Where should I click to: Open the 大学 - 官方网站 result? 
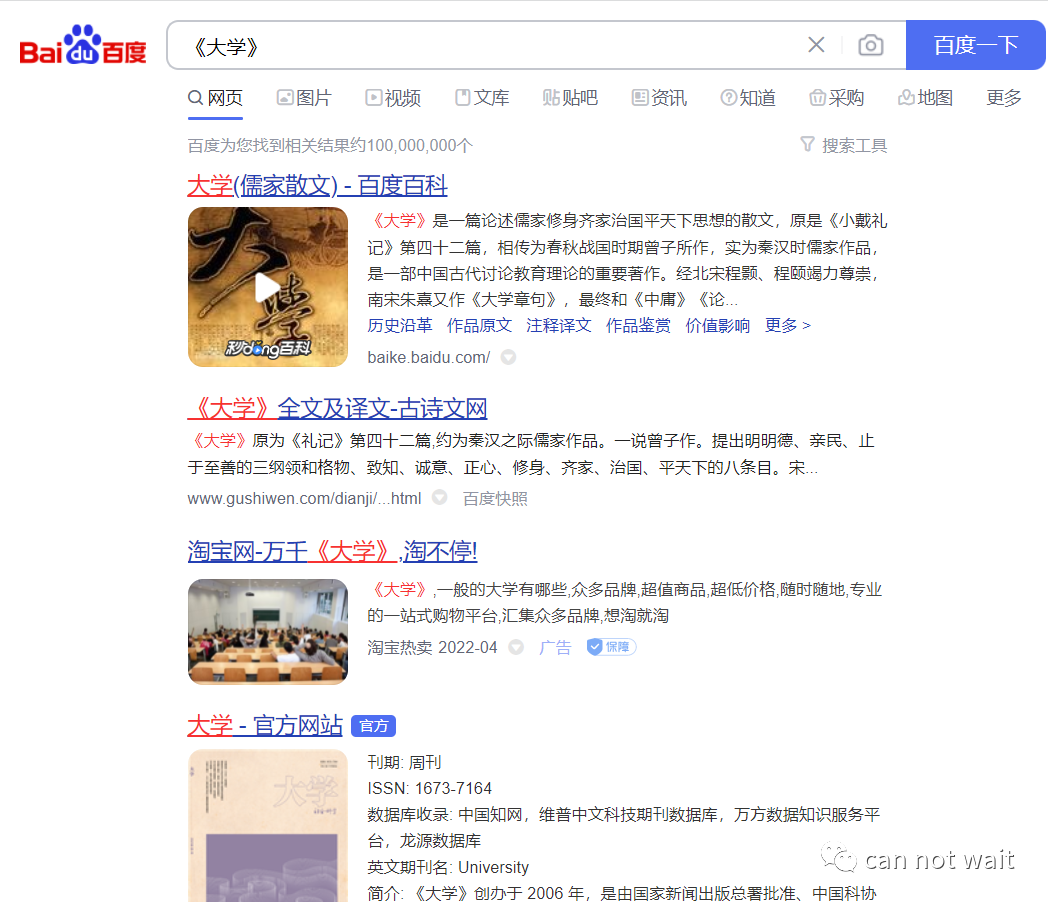click(x=265, y=726)
